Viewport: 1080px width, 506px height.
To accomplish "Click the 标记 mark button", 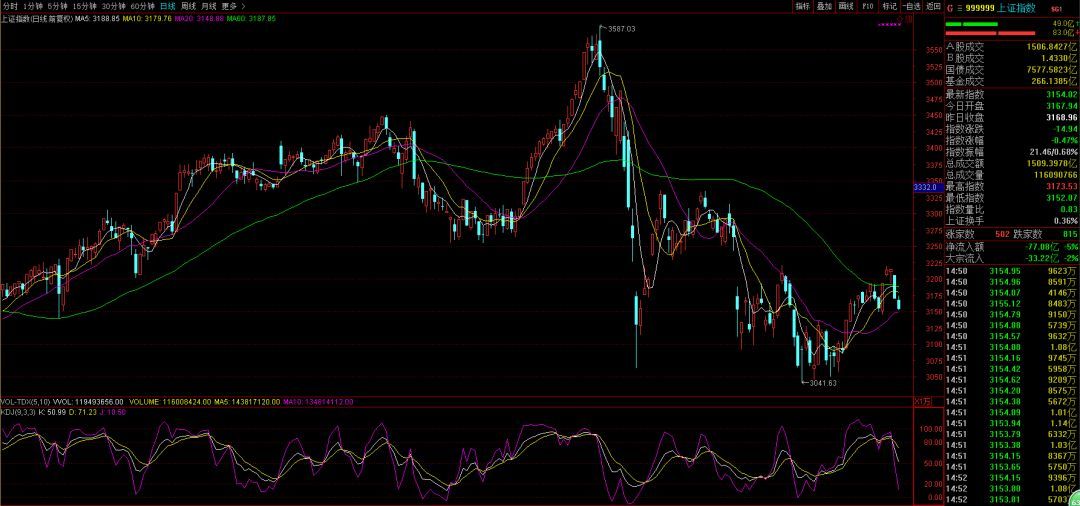I will coord(889,6).
